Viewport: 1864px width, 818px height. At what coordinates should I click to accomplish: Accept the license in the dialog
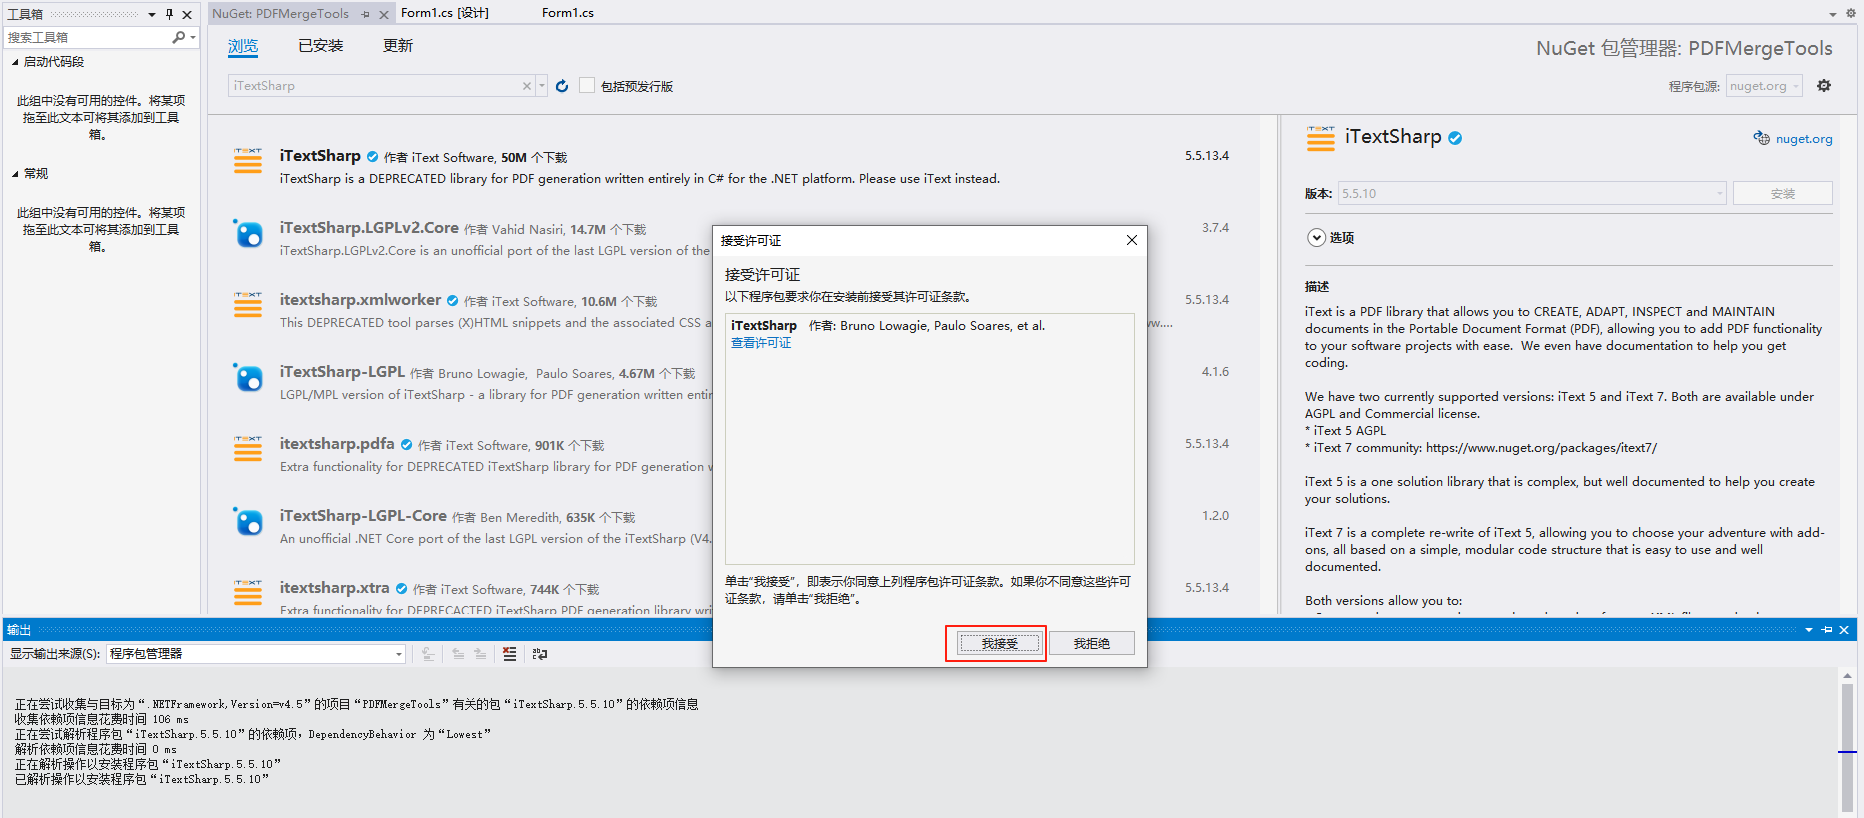click(999, 643)
